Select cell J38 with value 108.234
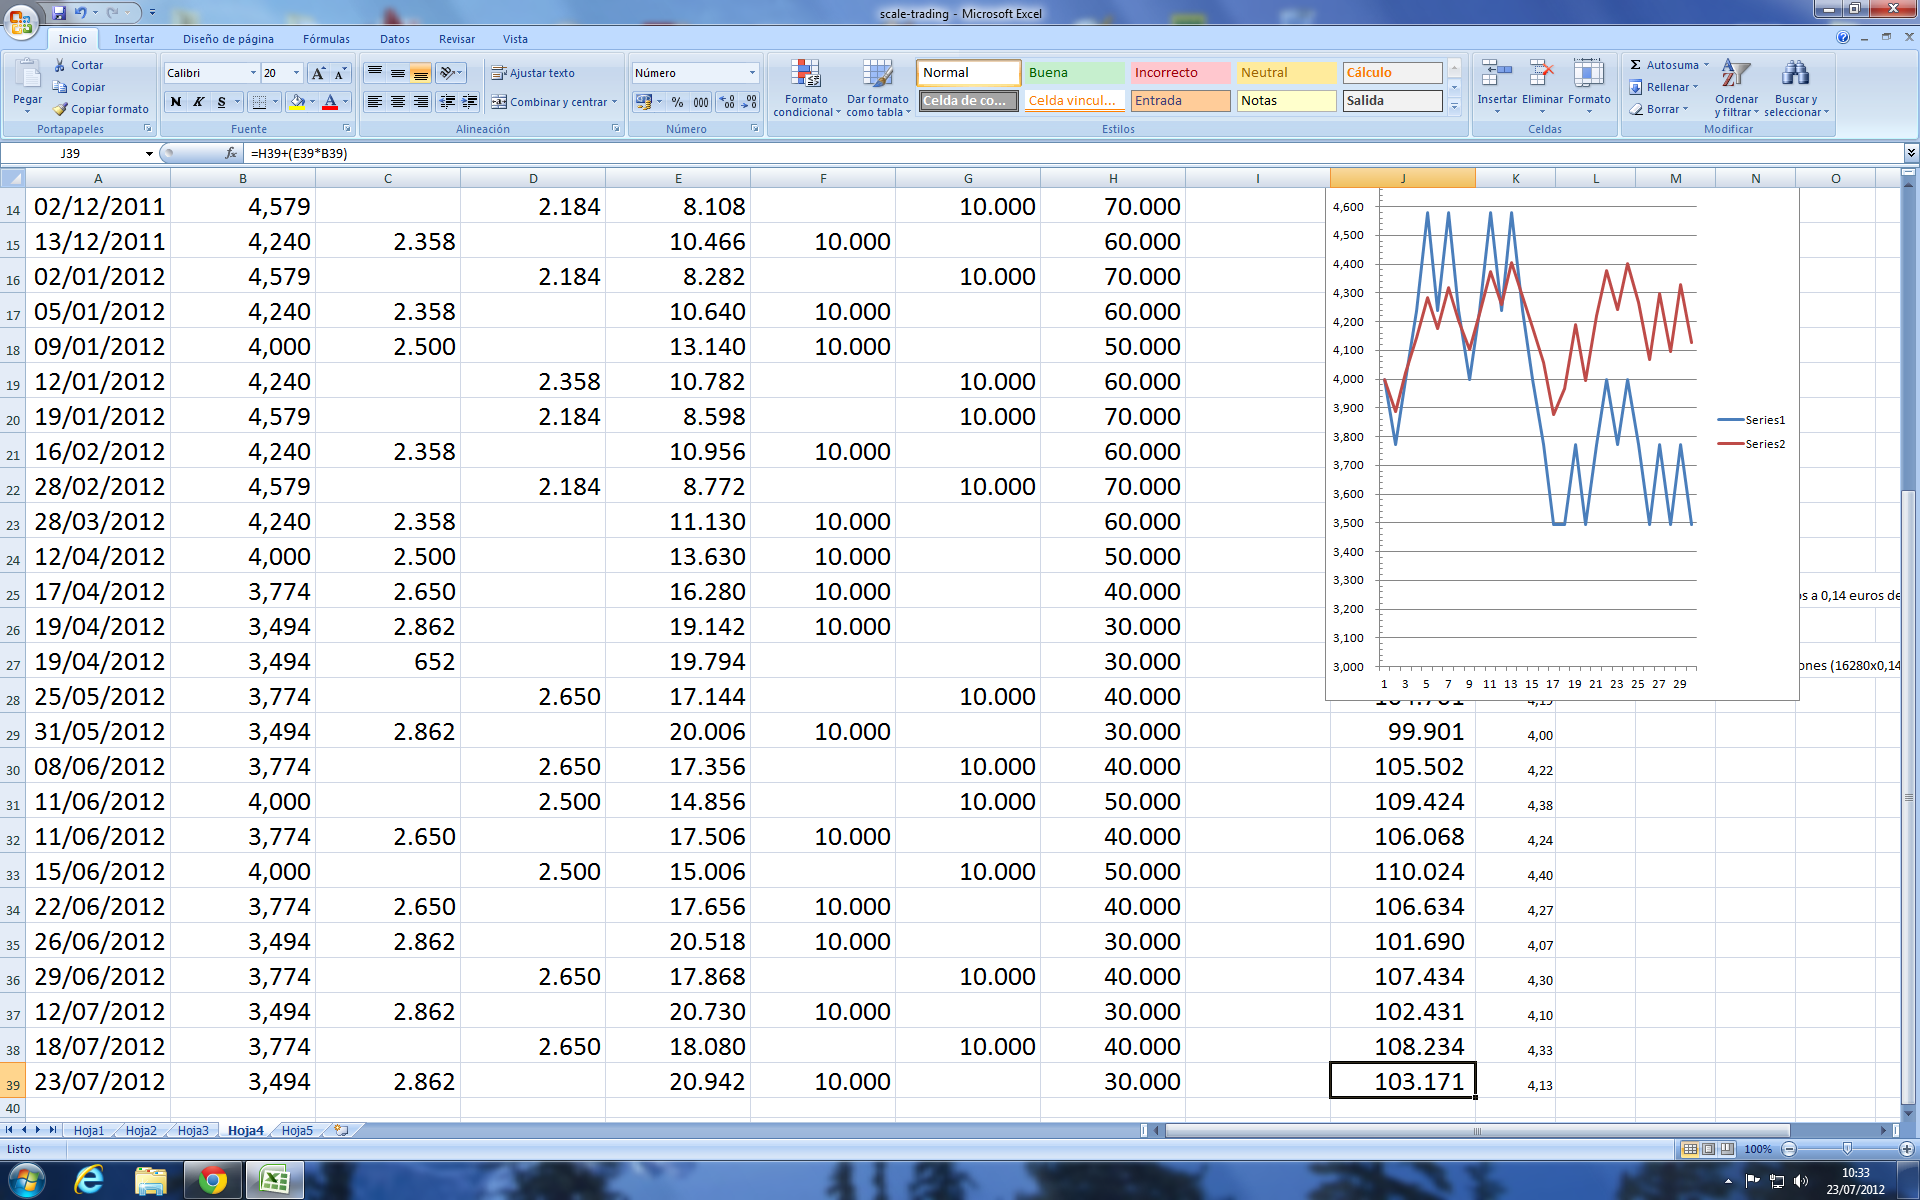1920x1200 pixels. (x=1402, y=1046)
